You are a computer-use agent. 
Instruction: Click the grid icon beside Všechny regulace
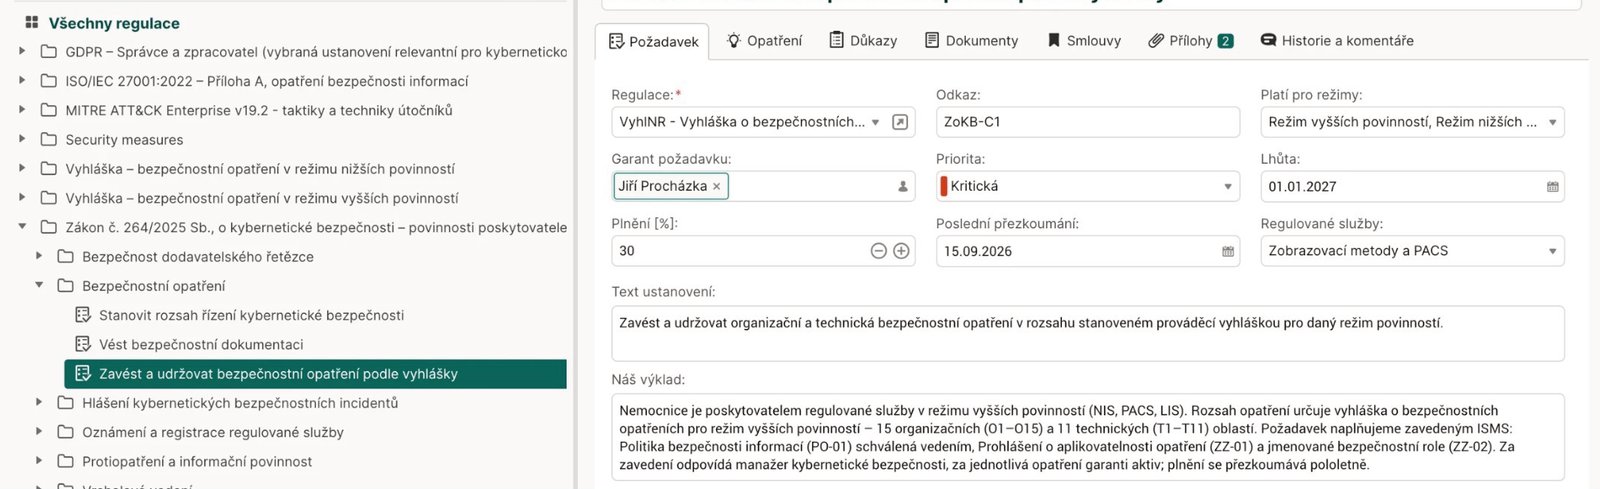pyautogui.click(x=31, y=22)
